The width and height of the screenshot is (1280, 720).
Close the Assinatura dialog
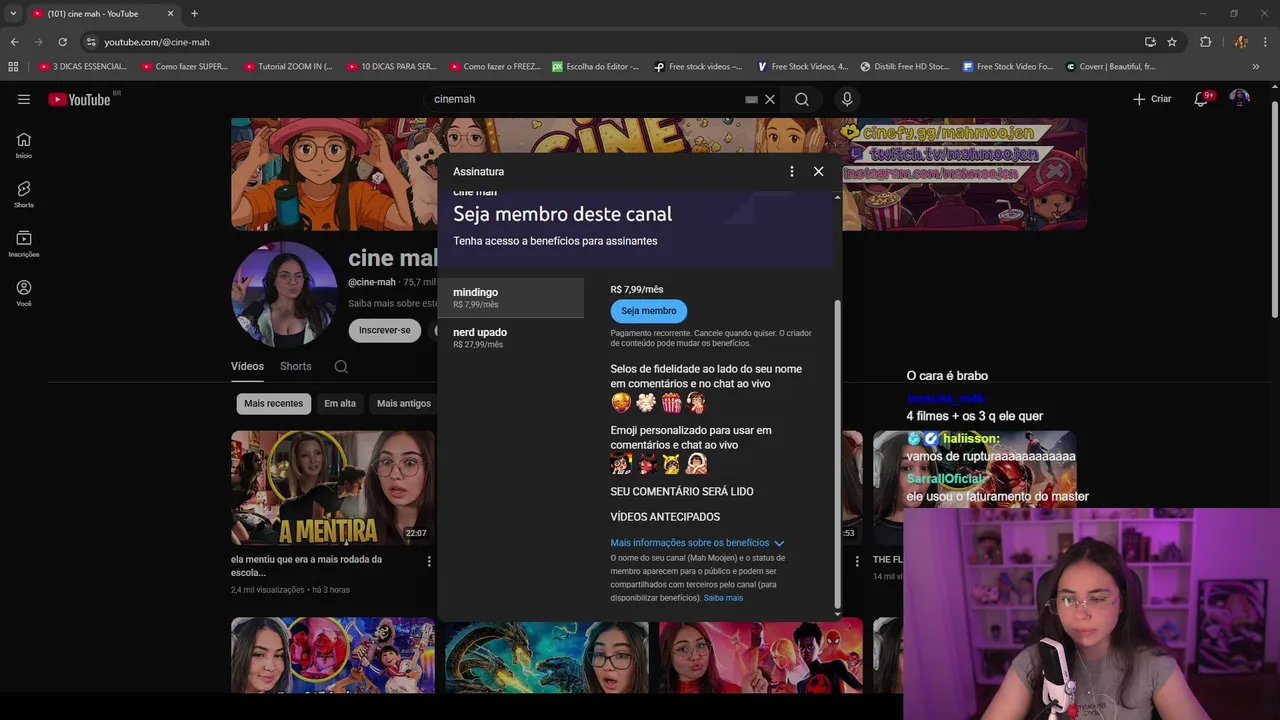(x=818, y=171)
